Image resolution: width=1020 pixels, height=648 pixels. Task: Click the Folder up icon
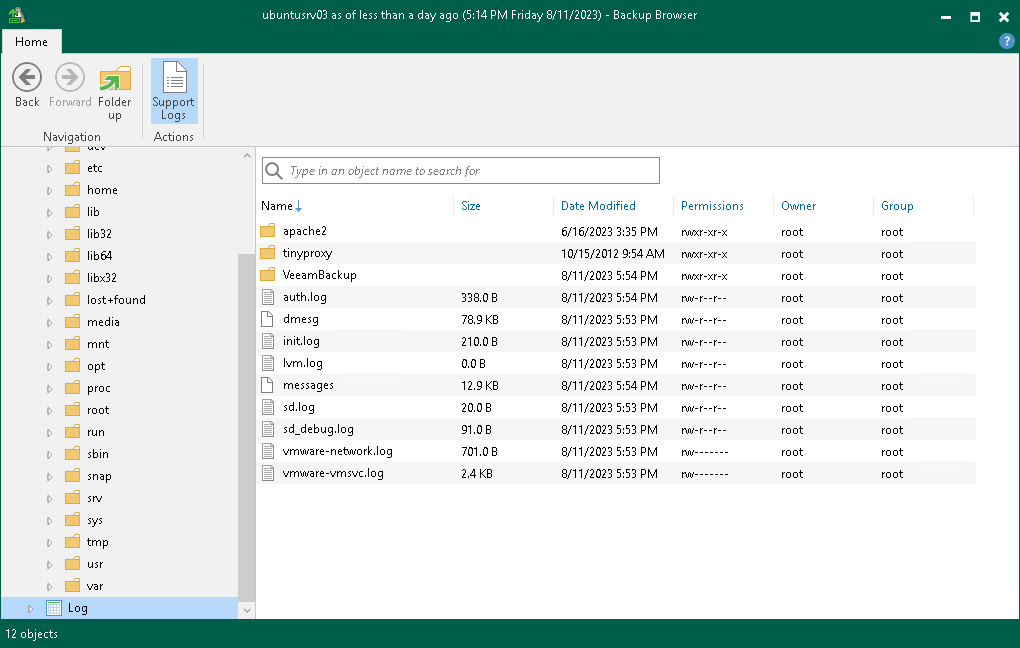point(114,77)
